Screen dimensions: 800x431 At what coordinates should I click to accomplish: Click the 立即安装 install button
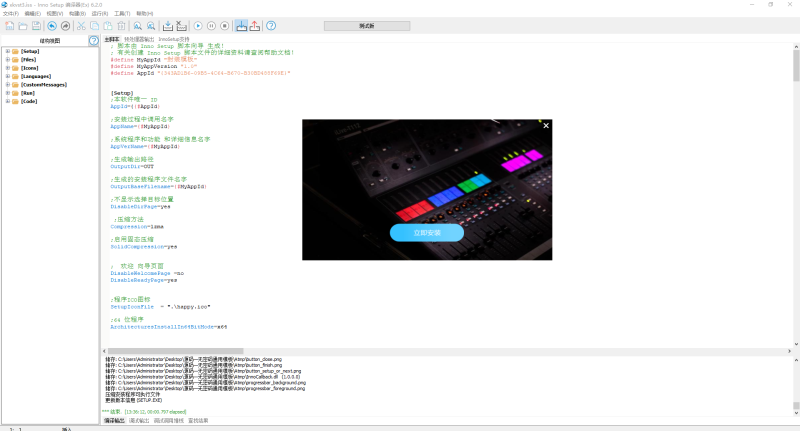[x=427, y=233]
